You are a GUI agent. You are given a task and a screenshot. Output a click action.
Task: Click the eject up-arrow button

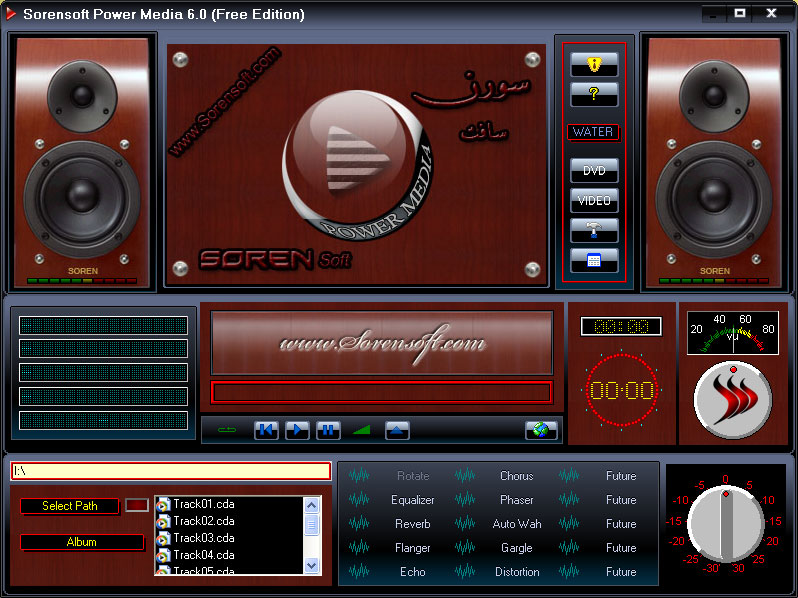pos(397,431)
